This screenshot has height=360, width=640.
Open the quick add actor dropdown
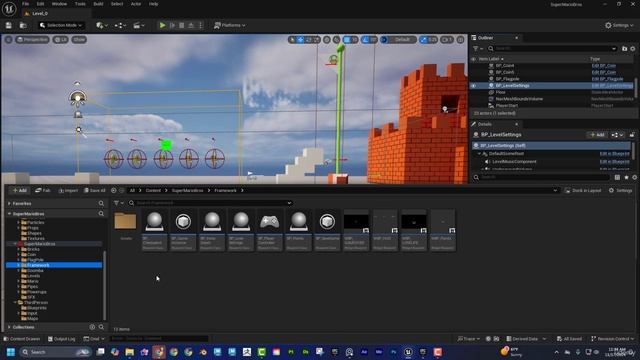pyautogui.click(x=102, y=25)
